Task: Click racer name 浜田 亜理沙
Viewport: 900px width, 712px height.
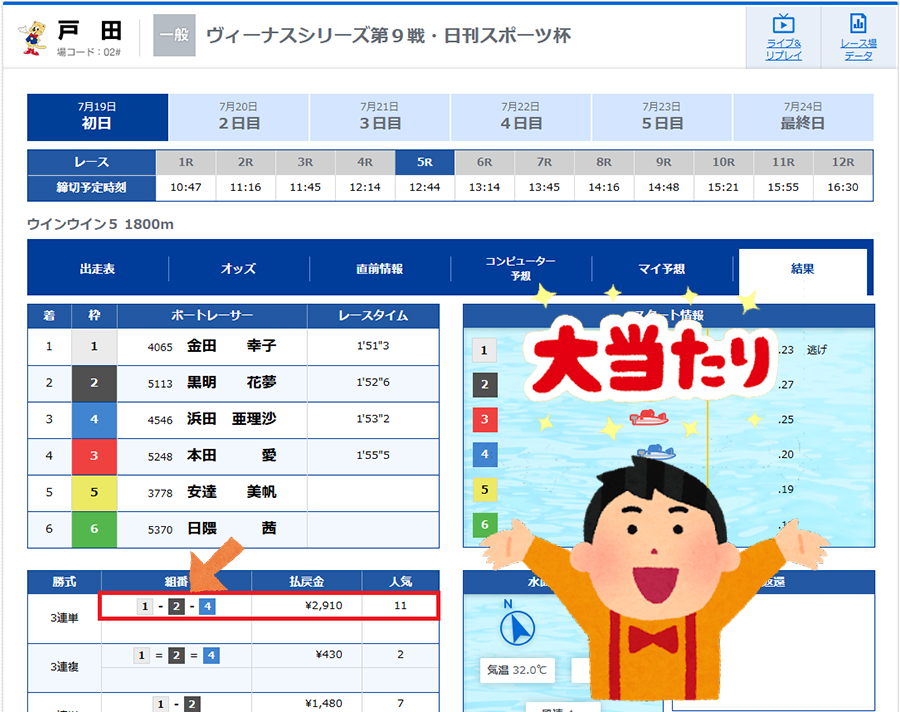Action: click(232, 419)
